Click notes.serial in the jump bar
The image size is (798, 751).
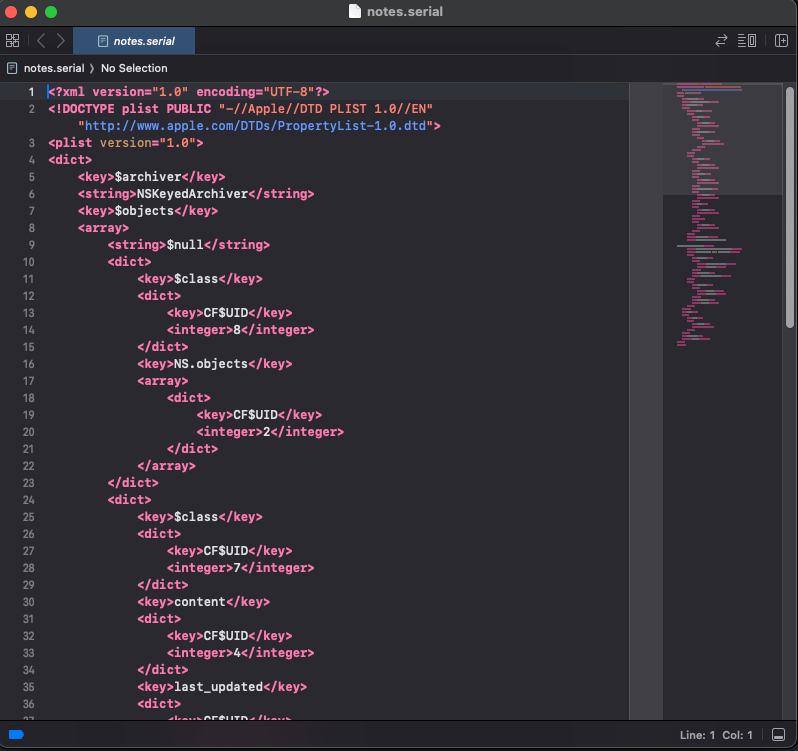pyautogui.click(x=52, y=68)
